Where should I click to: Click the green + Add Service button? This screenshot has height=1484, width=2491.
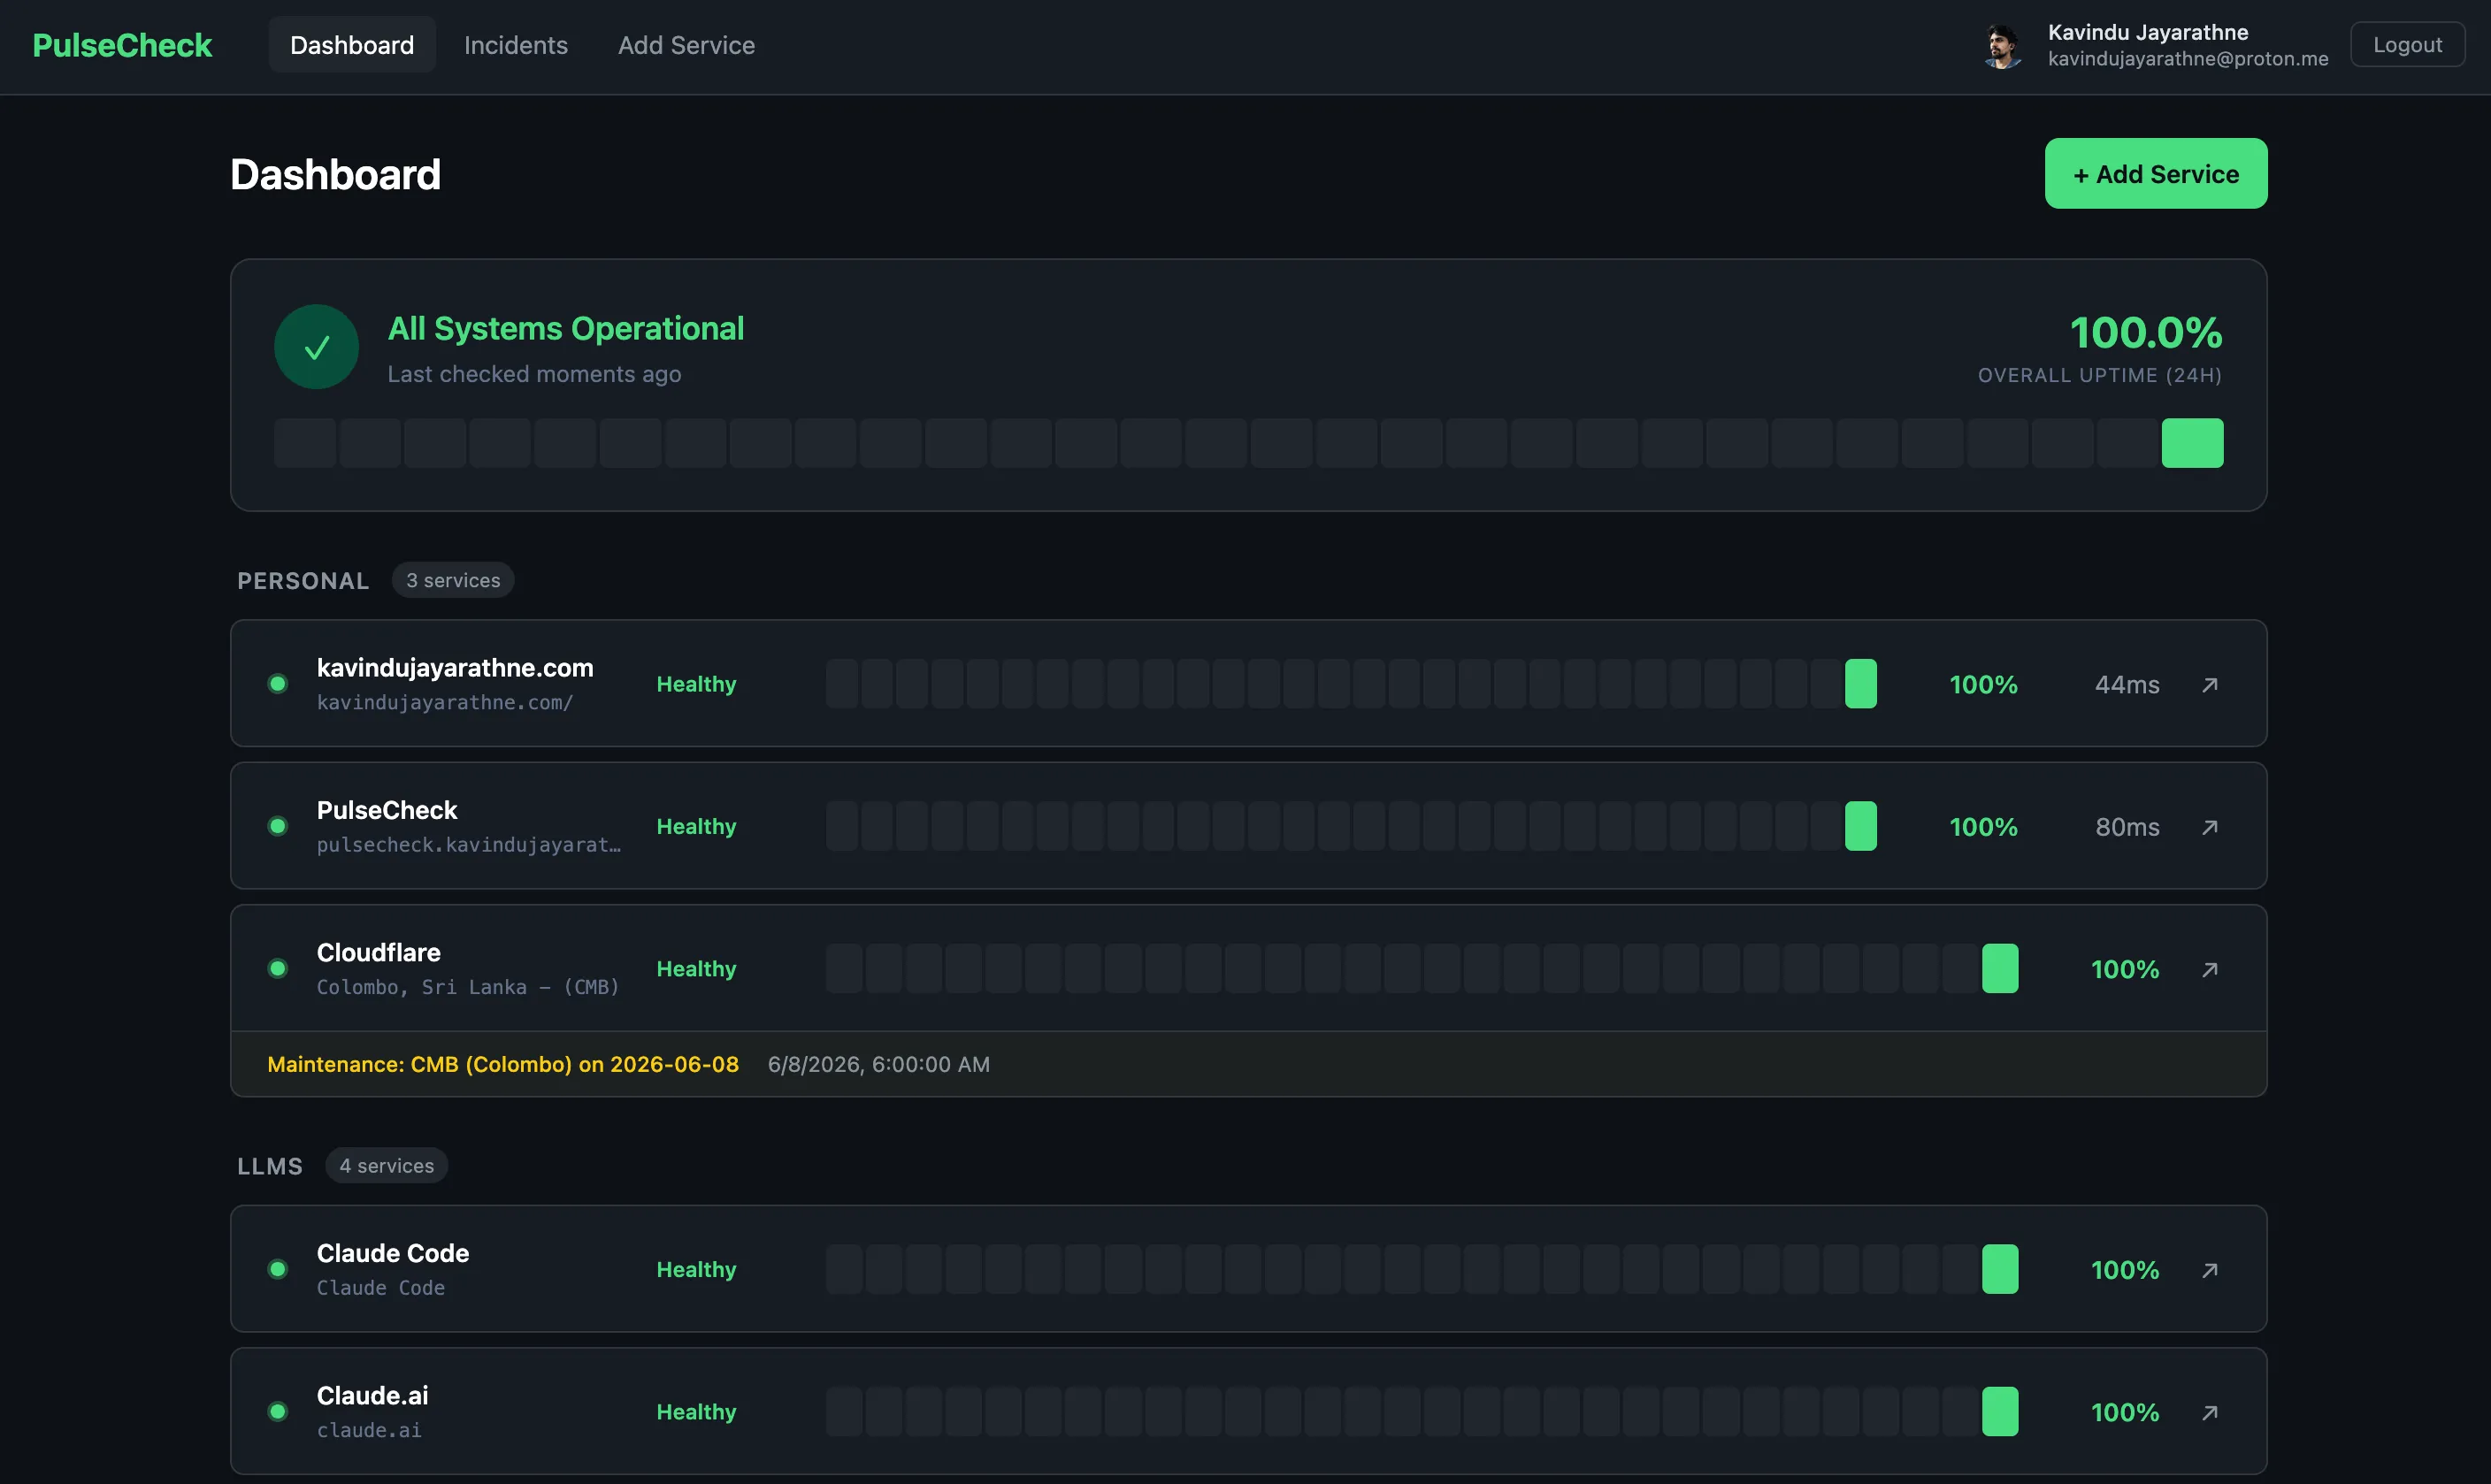click(2156, 174)
